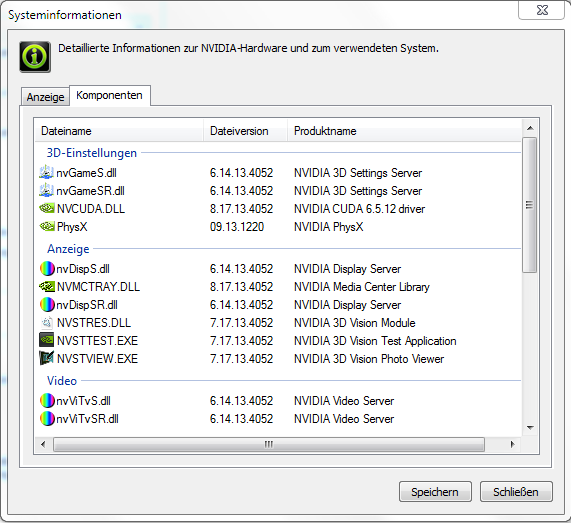Select the nvViTvSR.dll file name
This screenshot has height=523, width=571.
87,419
